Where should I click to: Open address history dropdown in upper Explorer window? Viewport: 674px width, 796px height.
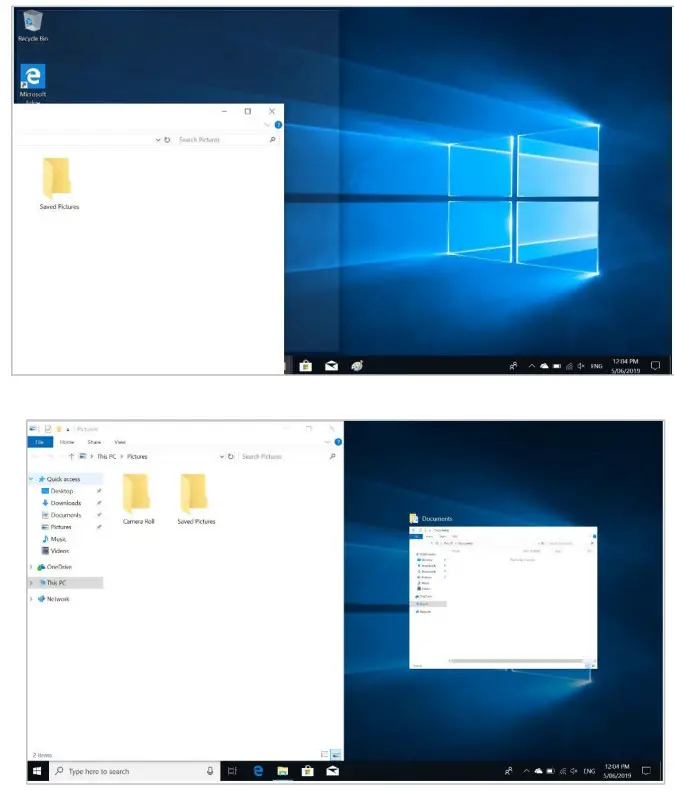coord(158,140)
